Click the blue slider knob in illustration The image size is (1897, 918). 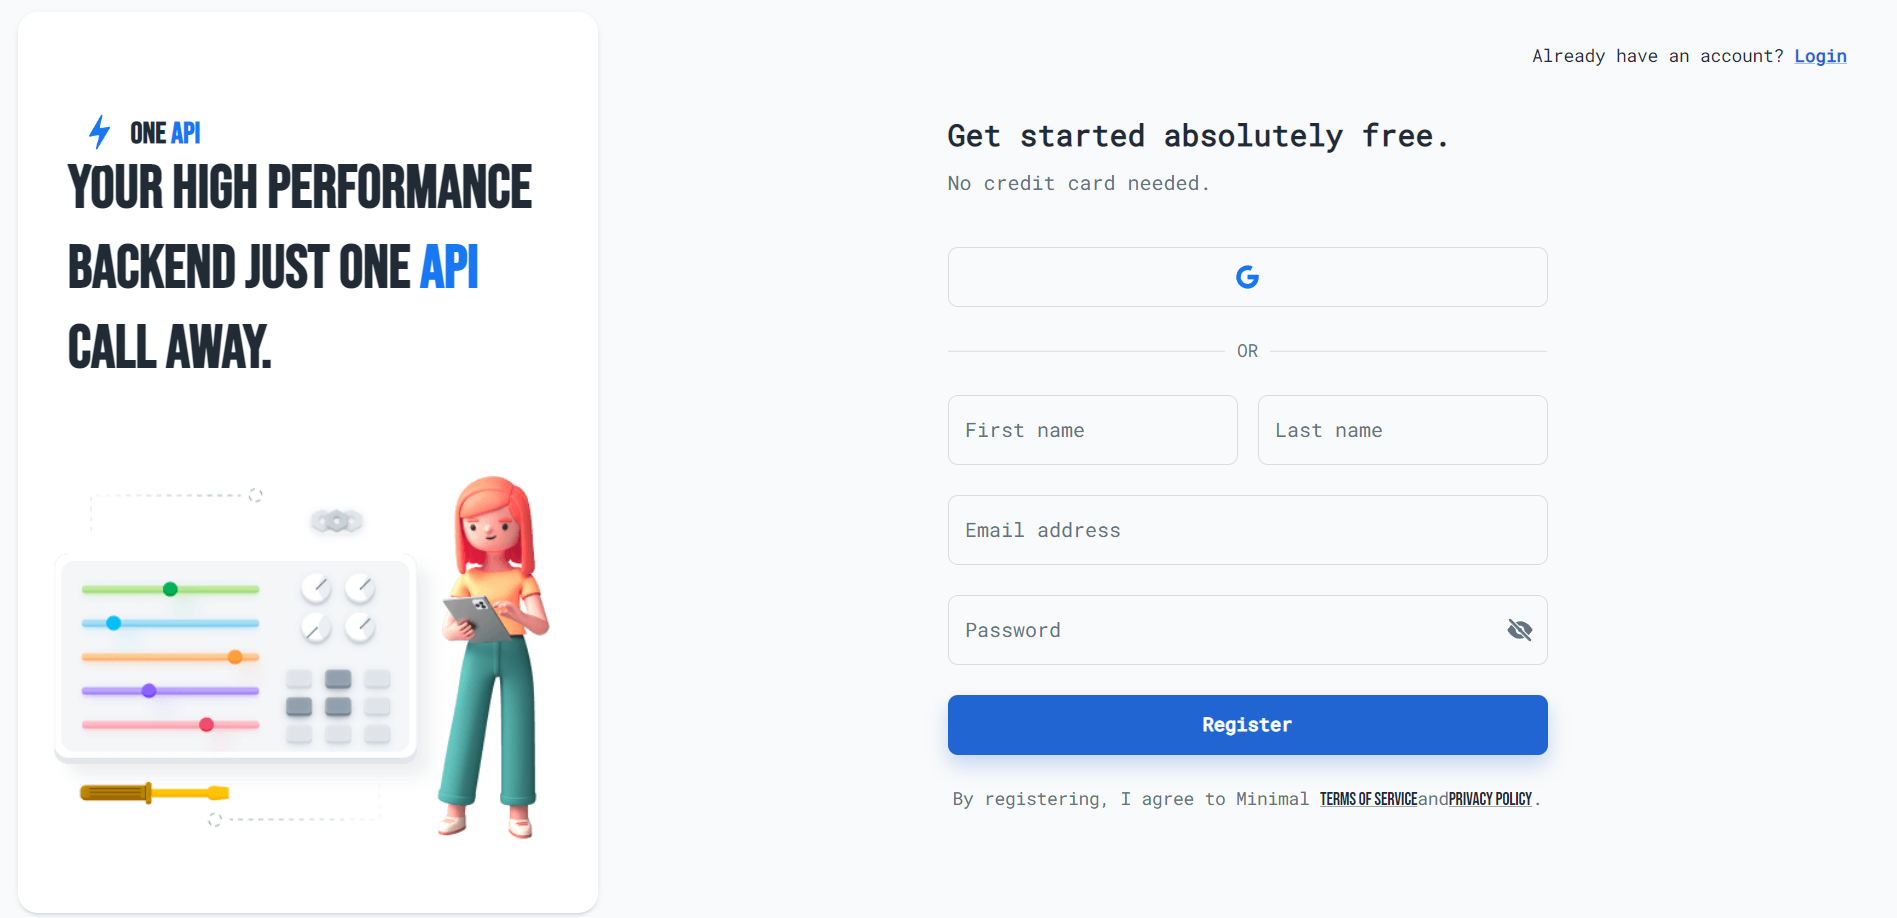point(114,623)
